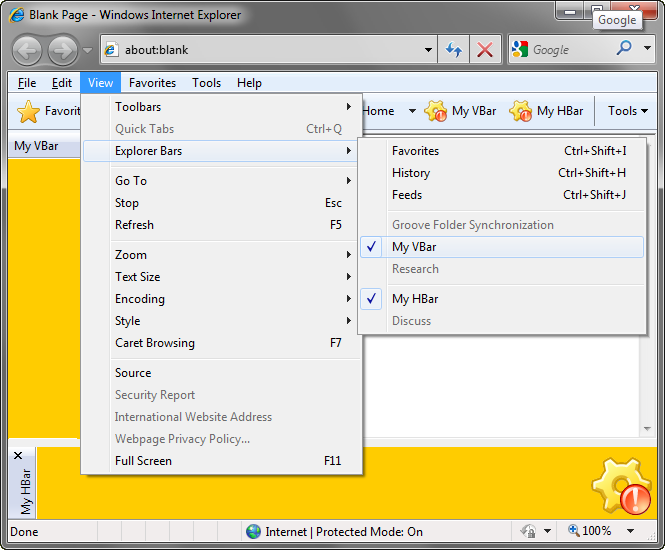Click the Refresh arrows icon
The image size is (665, 550).
(x=454, y=50)
